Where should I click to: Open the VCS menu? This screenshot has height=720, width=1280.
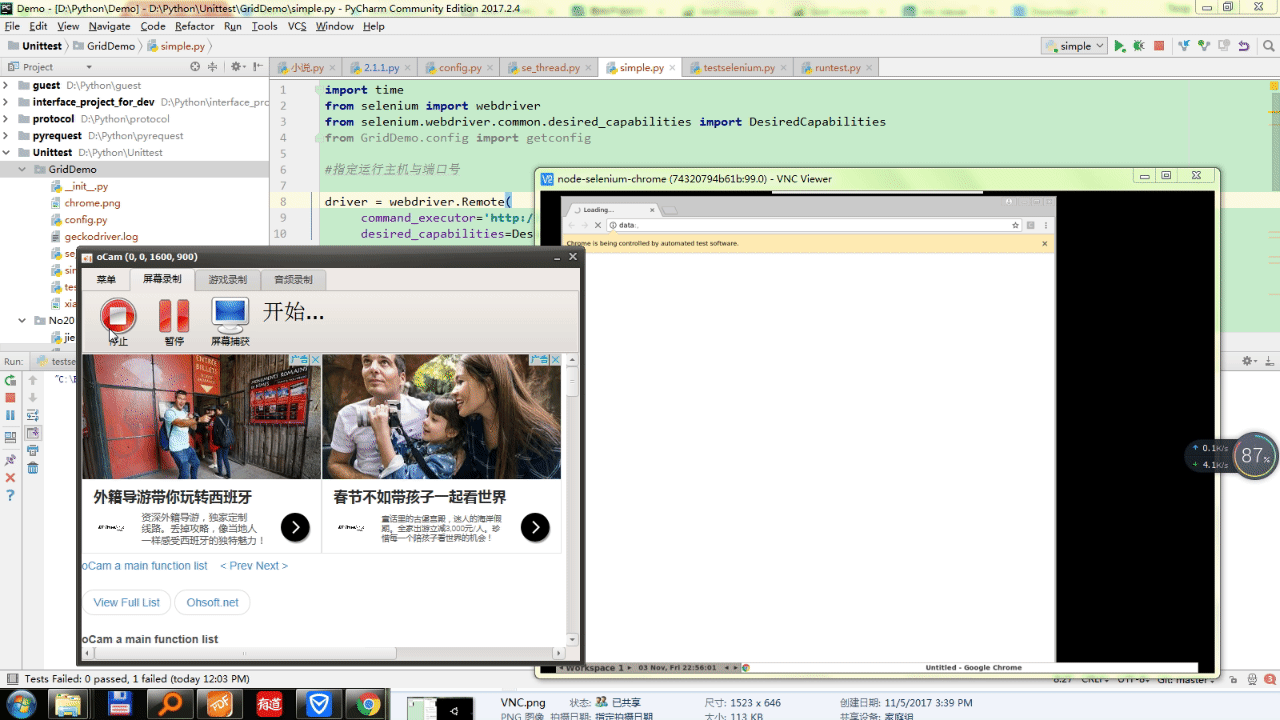click(297, 26)
